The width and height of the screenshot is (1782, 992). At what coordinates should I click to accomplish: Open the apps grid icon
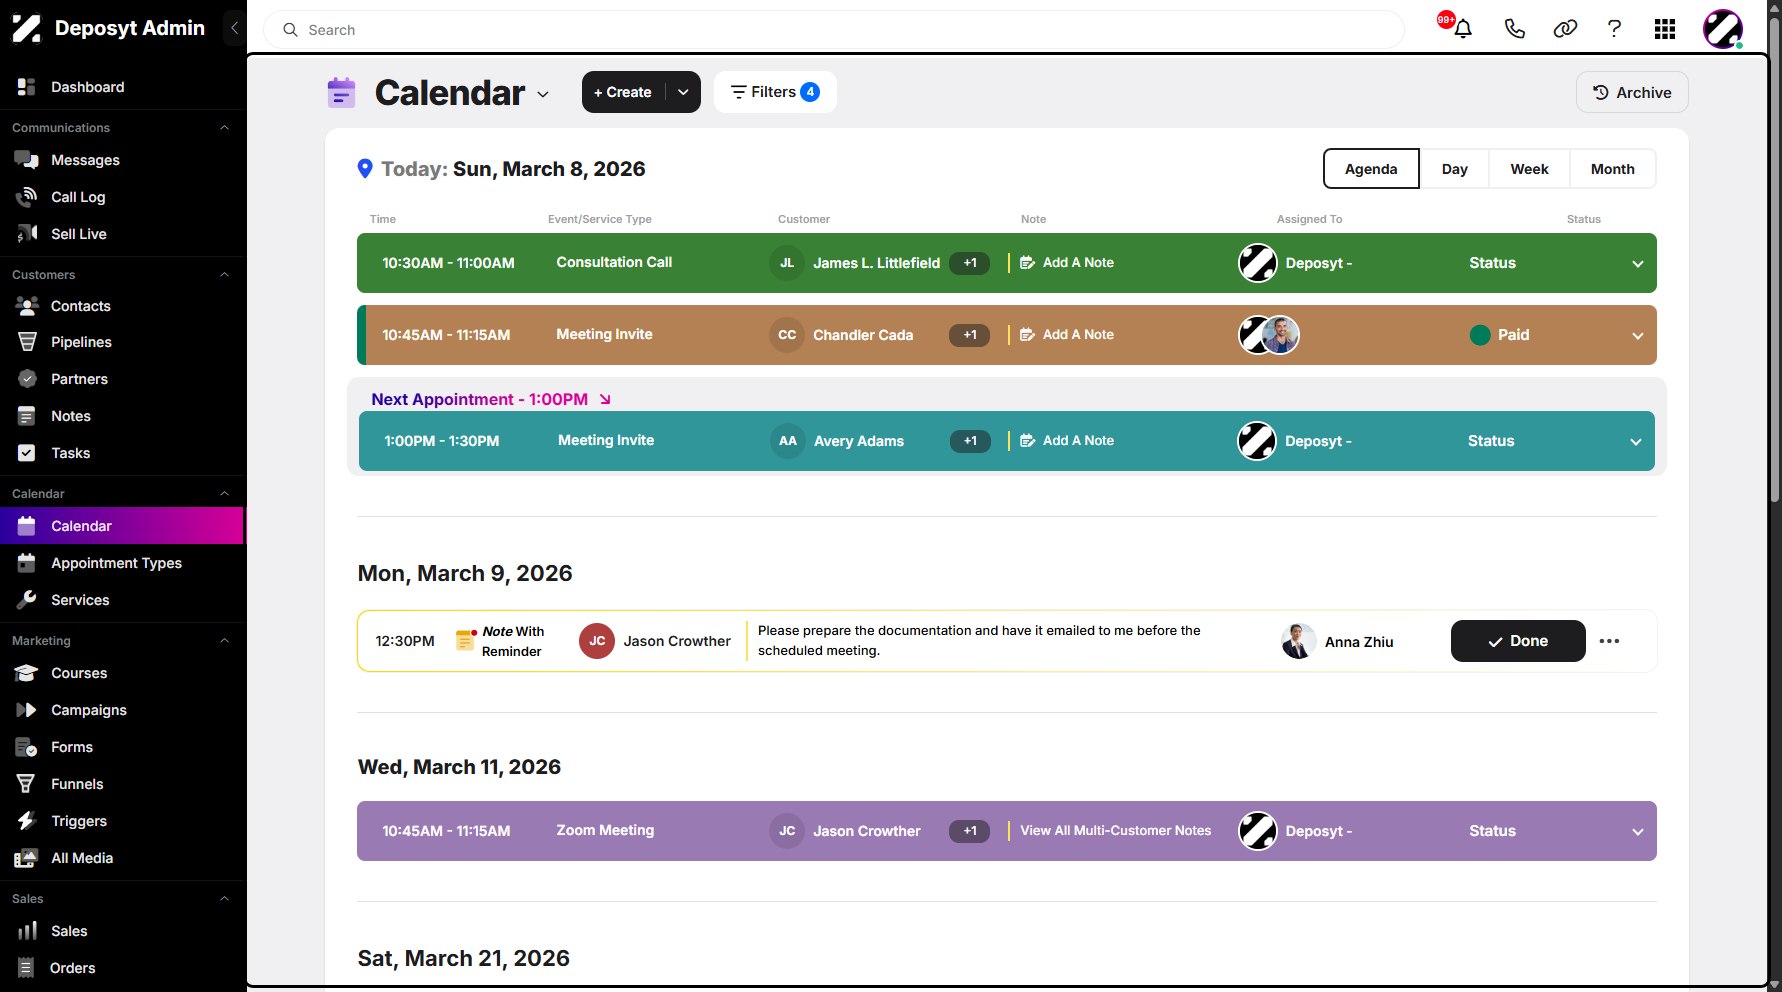tap(1665, 29)
